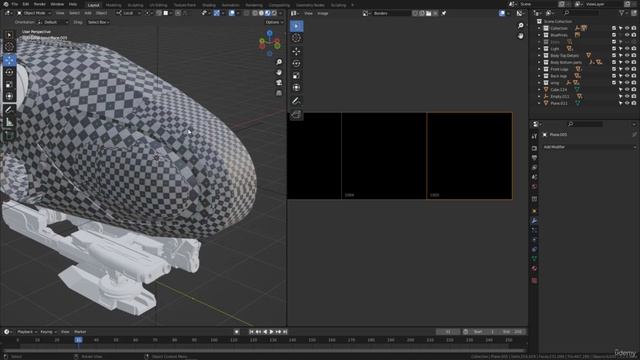This screenshot has height=360, width=640.
Task: Disable render camera icon for wing collection
Action: tap(634, 83)
